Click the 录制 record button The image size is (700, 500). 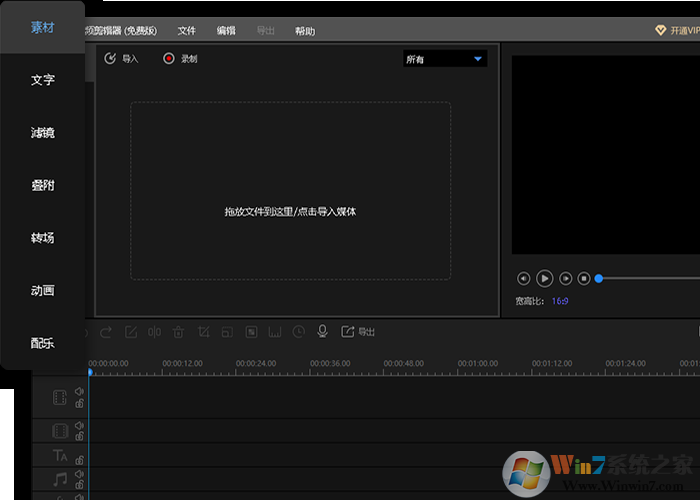180,59
